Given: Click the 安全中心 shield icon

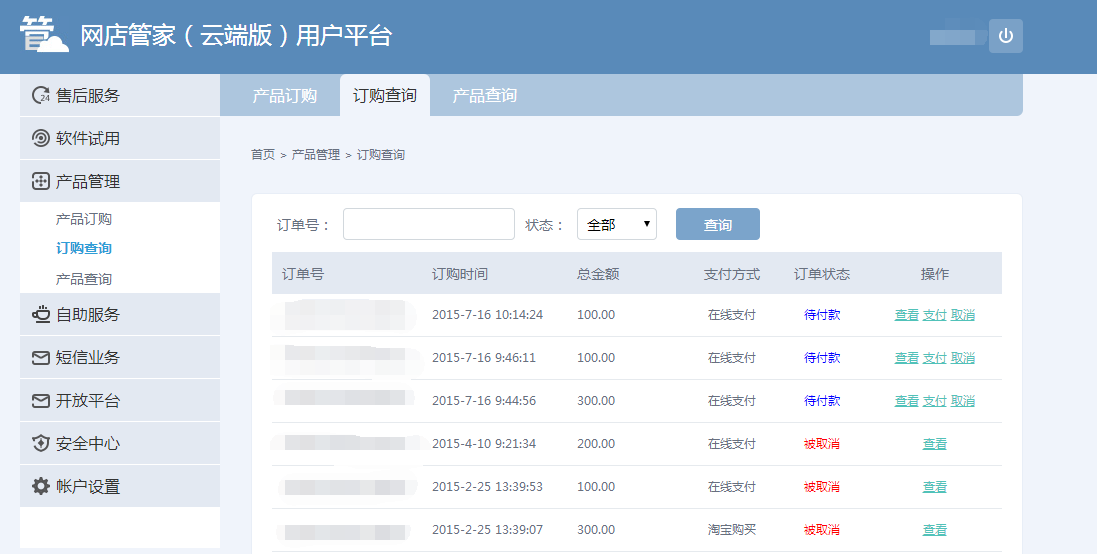Looking at the screenshot, I should [x=41, y=444].
